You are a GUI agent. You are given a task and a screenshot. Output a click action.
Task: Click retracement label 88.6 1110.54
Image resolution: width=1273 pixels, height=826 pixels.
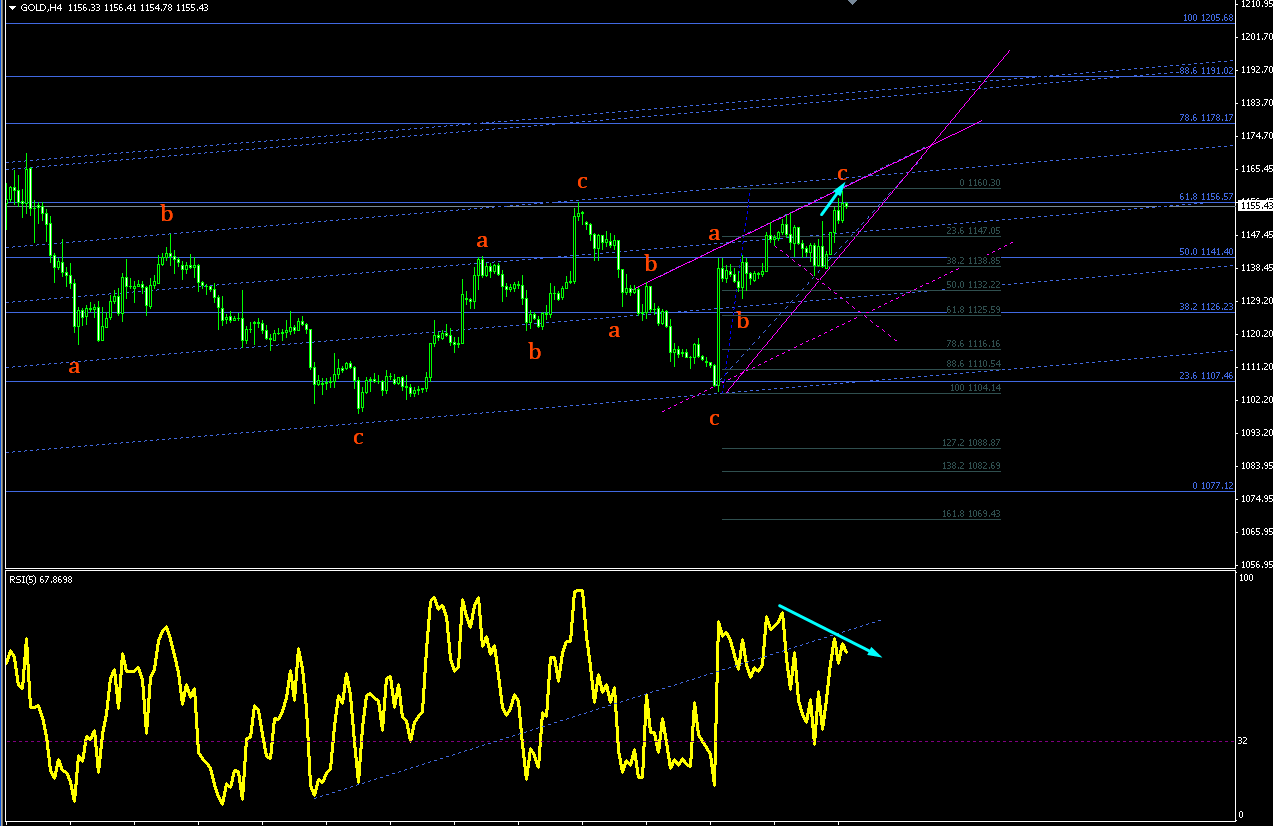point(974,364)
